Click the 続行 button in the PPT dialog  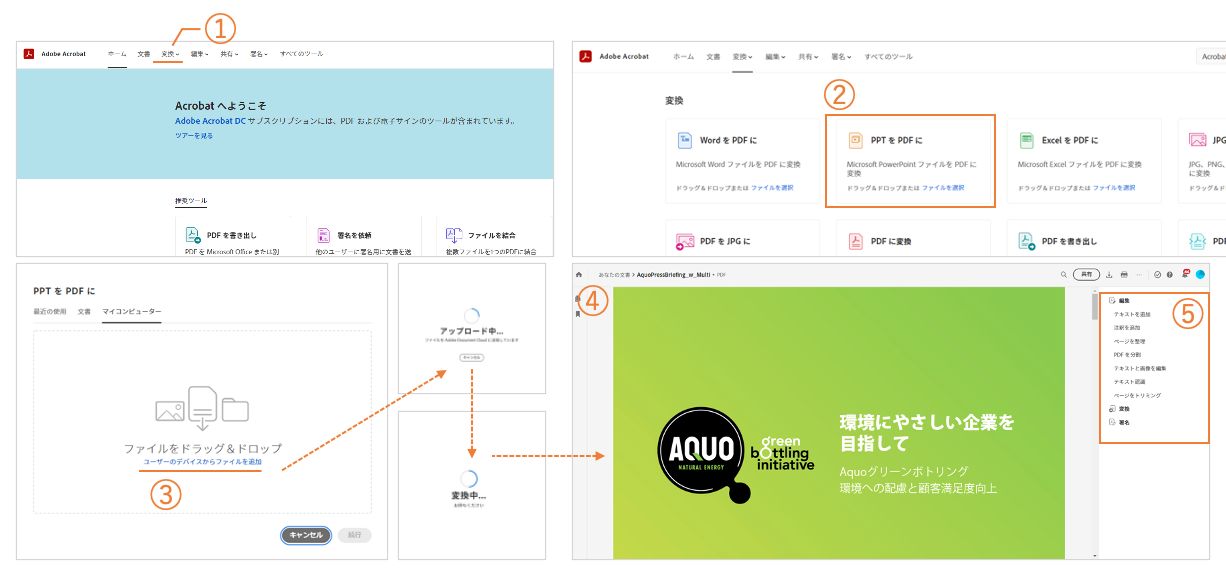coord(355,535)
